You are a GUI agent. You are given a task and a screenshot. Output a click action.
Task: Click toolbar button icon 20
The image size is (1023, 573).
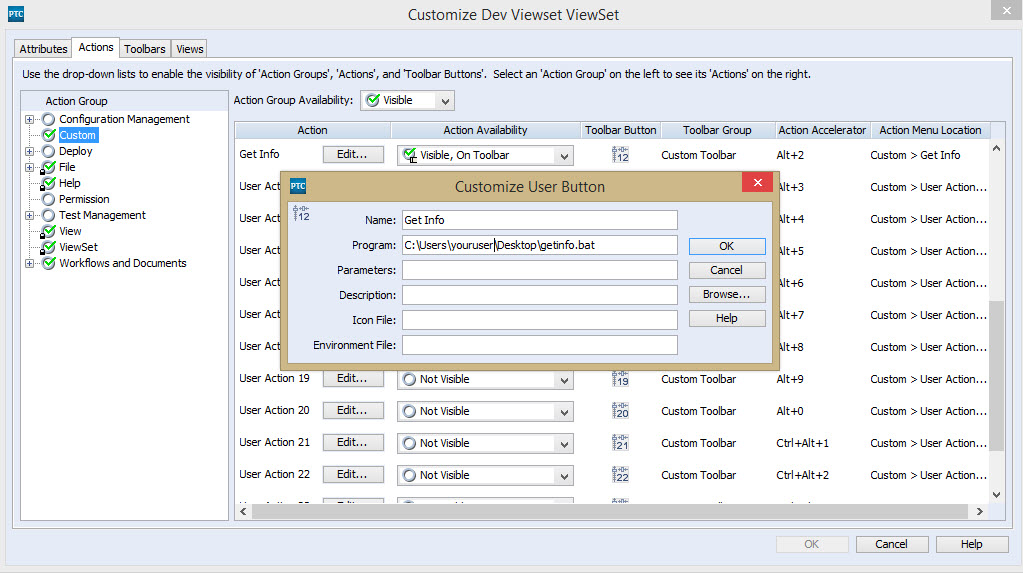[x=620, y=410]
